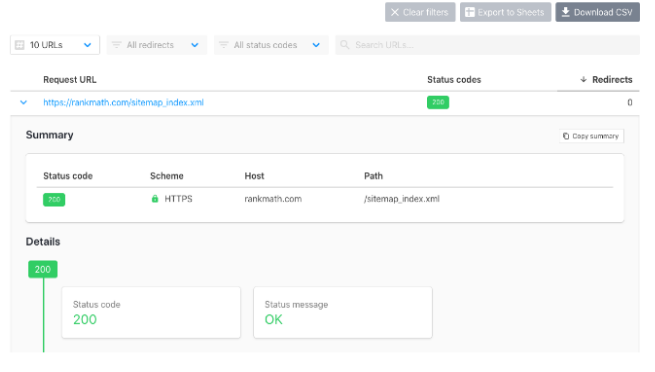Screen dimensions: 655x372
Task: Collapse the rankmath sitemap row chevron
Action: point(23,102)
